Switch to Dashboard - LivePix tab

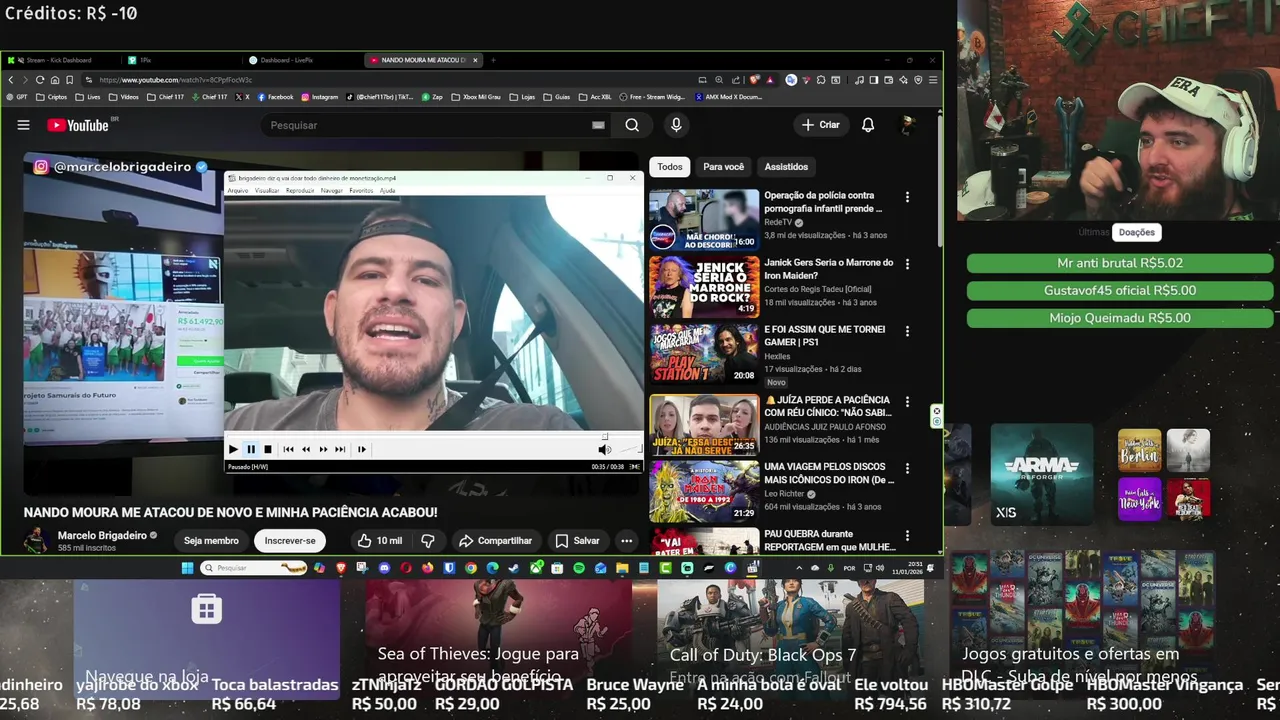coord(286,60)
